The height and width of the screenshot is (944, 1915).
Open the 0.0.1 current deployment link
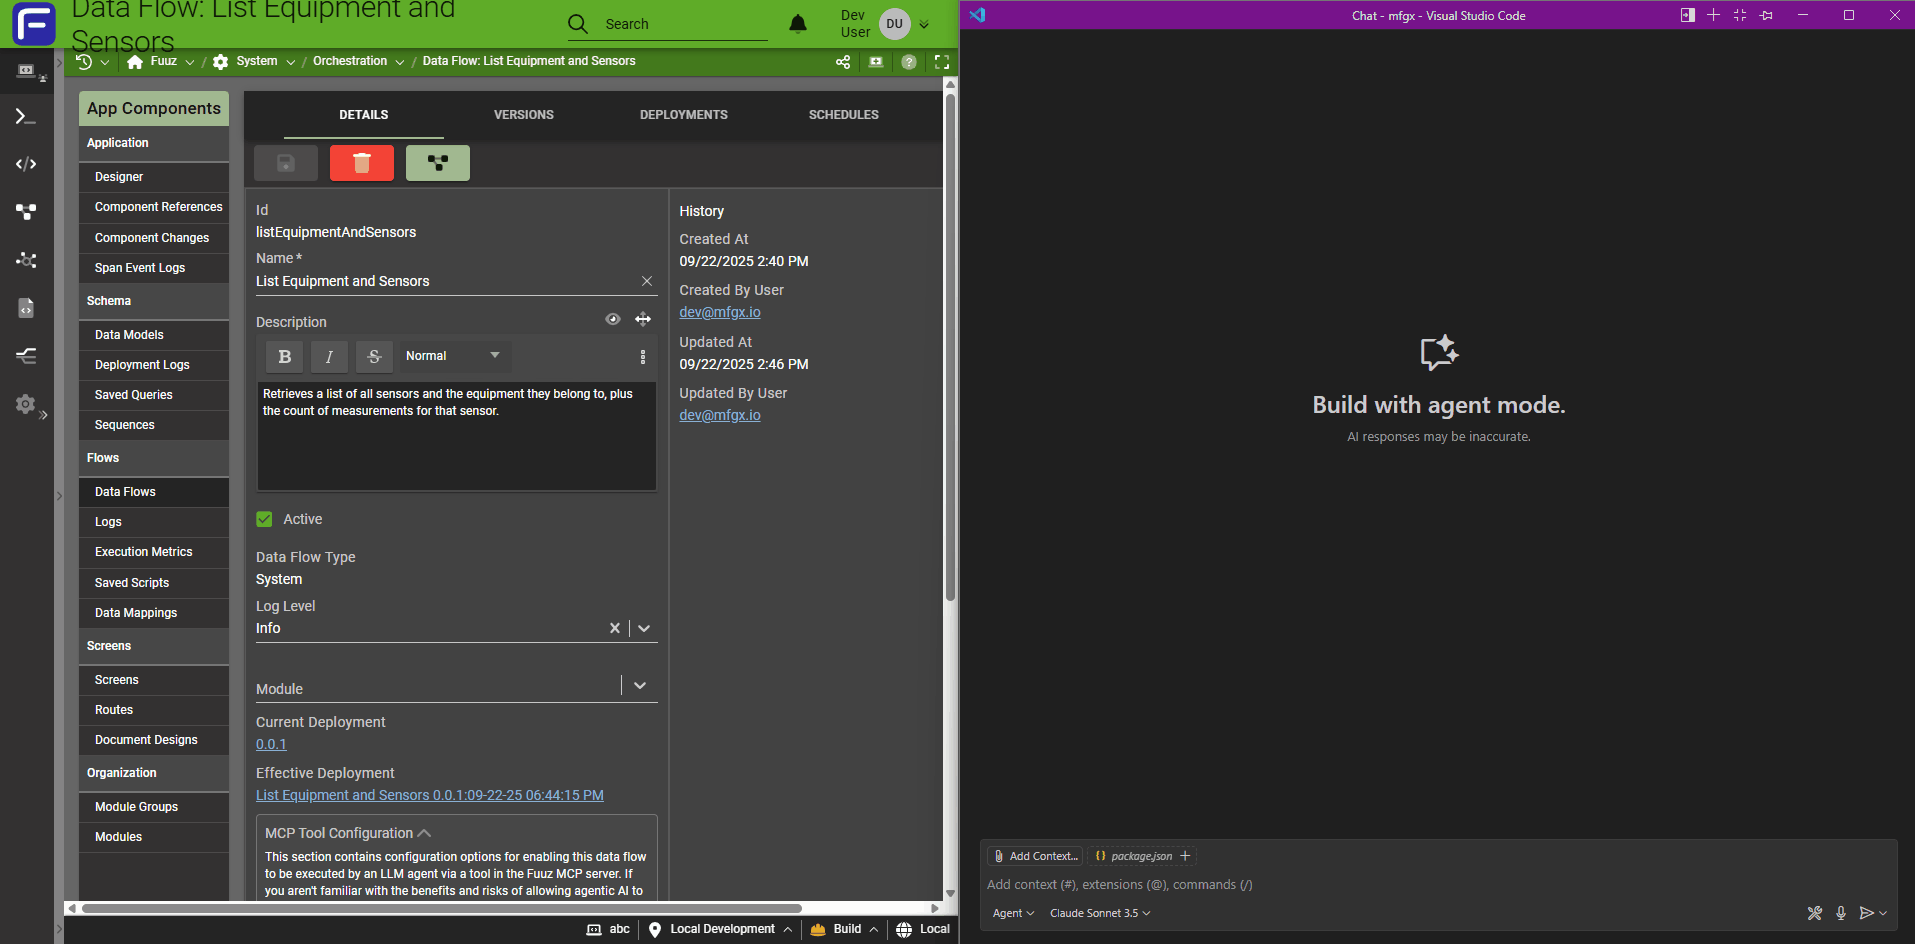click(x=271, y=744)
